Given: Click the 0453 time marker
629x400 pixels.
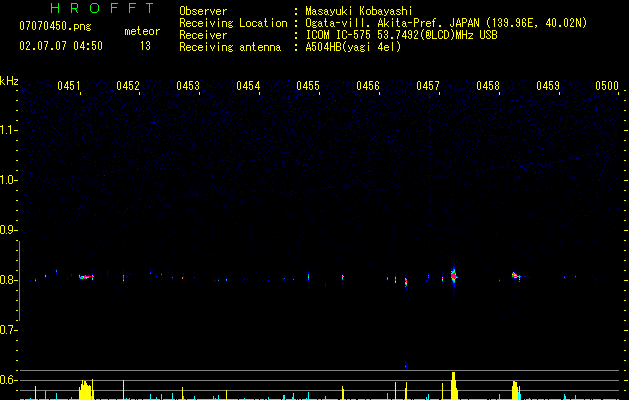Looking at the screenshot, I should click(x=188, y=85).
